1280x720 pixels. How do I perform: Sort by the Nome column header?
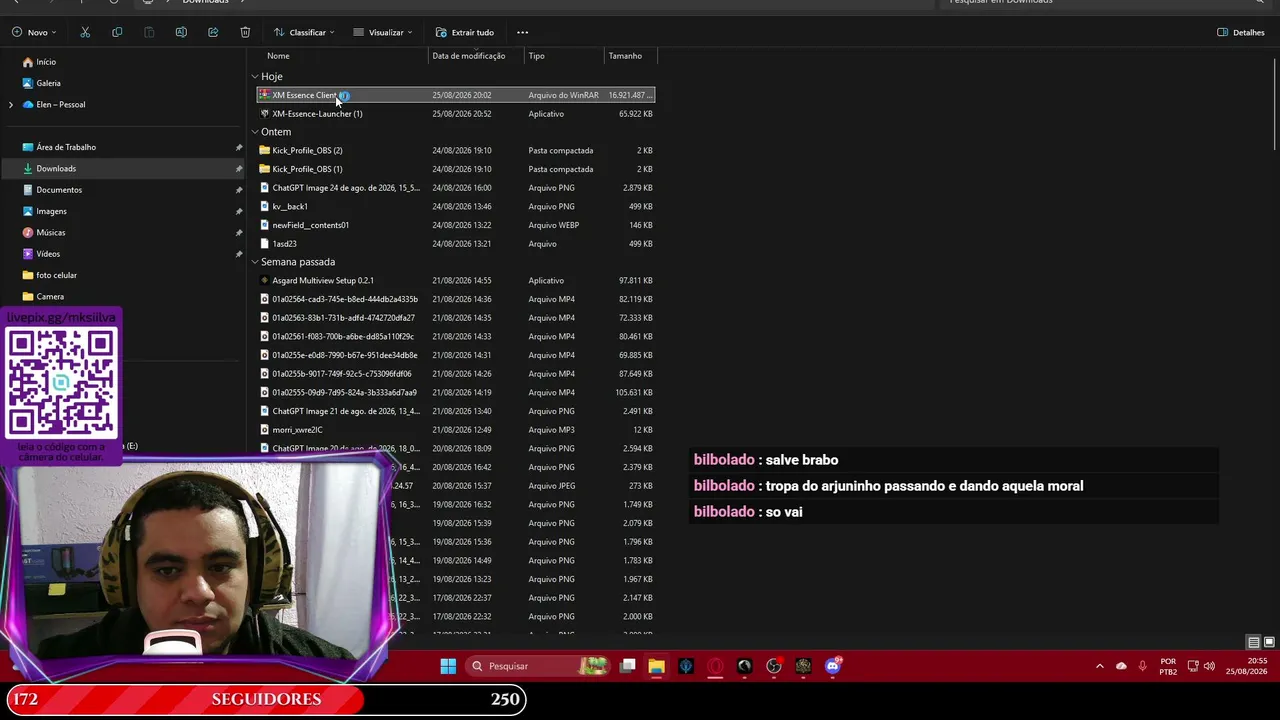pos(278,56)
